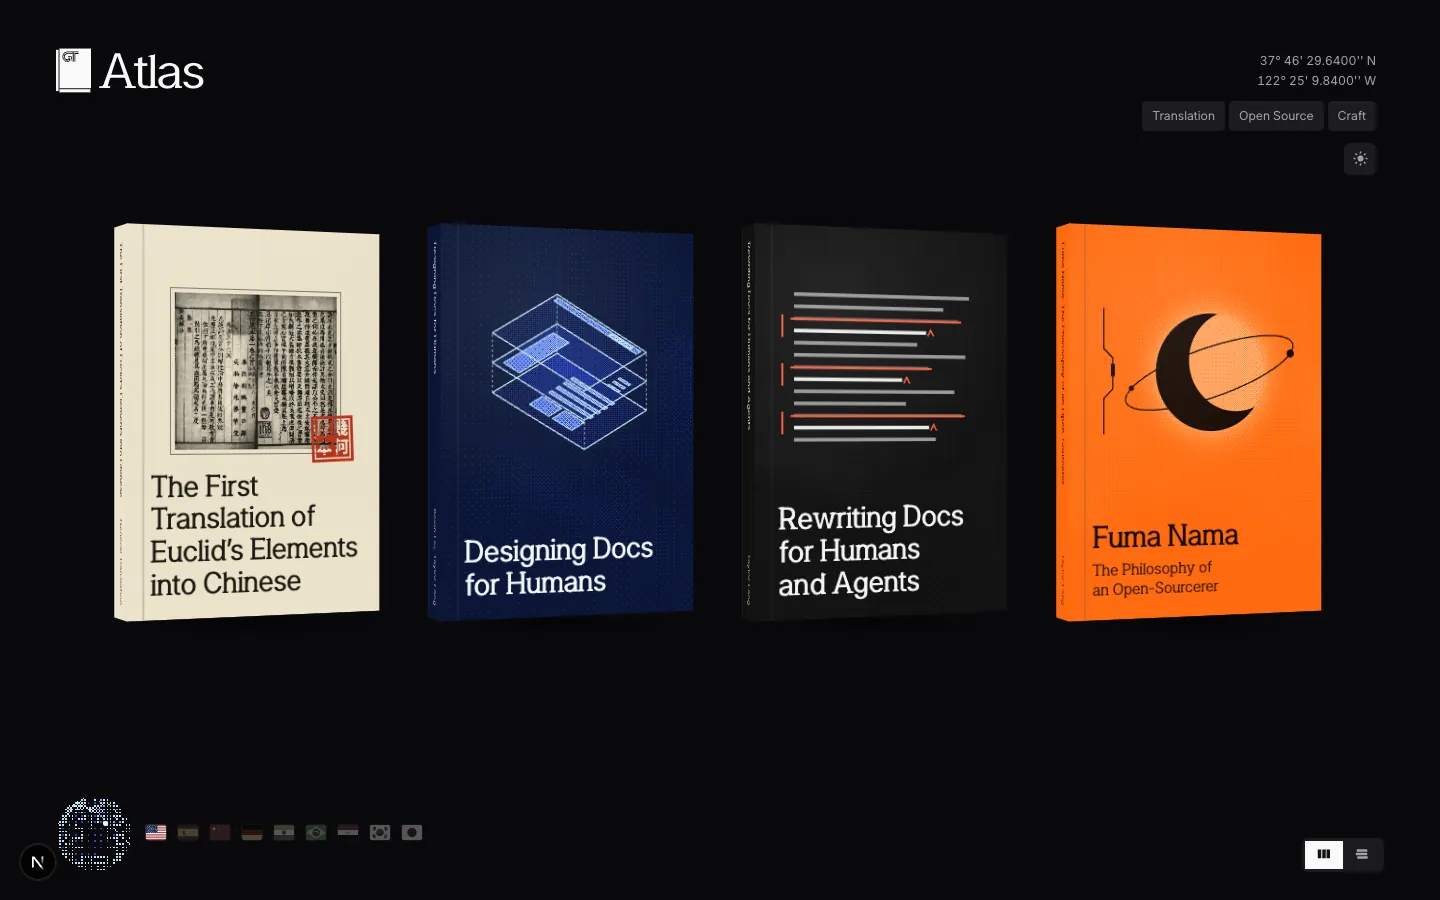Select the United States flag language

156,832
